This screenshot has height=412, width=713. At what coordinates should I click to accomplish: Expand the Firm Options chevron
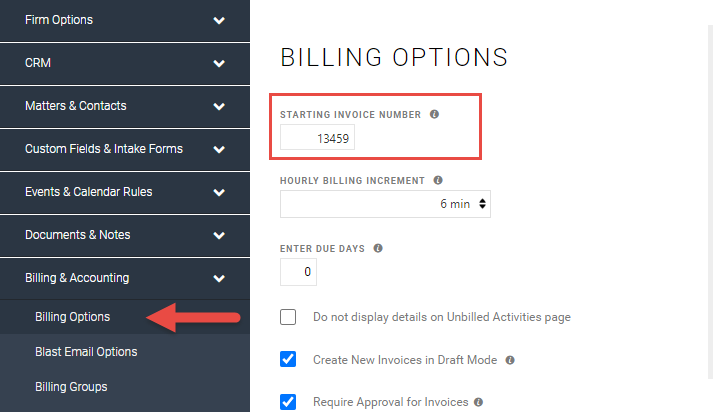tap(219, 20)
